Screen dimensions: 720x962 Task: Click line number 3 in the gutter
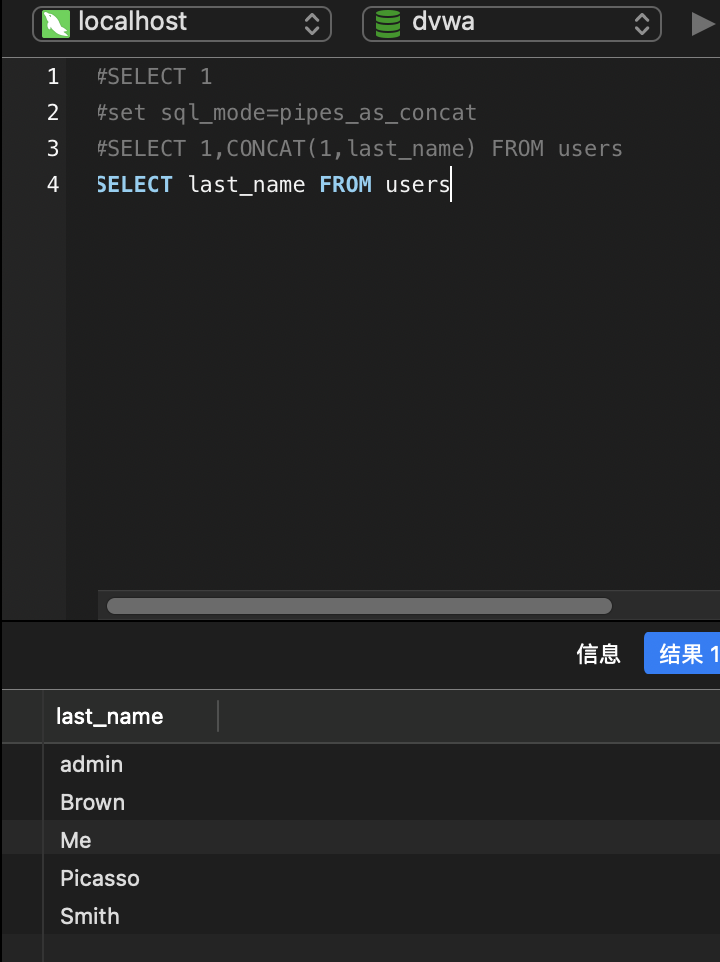pos(53,149)
